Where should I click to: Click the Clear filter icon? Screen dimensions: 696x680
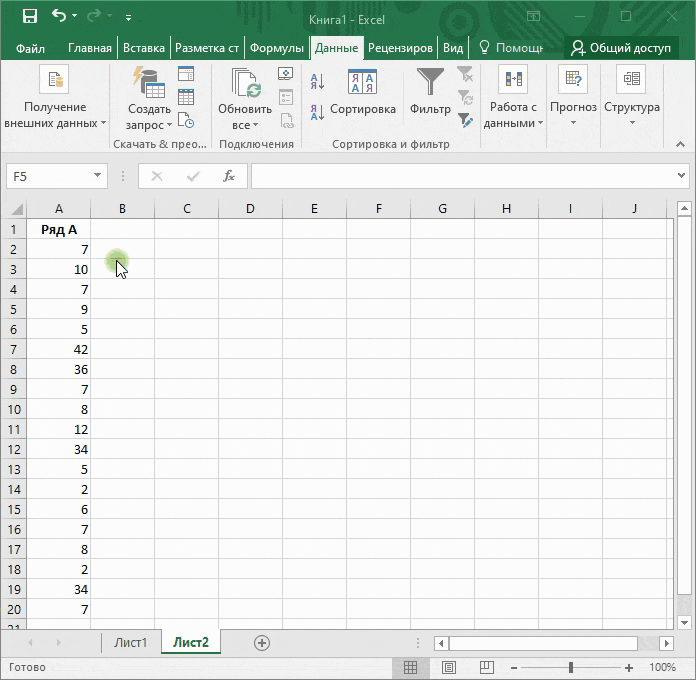(465, 74)
